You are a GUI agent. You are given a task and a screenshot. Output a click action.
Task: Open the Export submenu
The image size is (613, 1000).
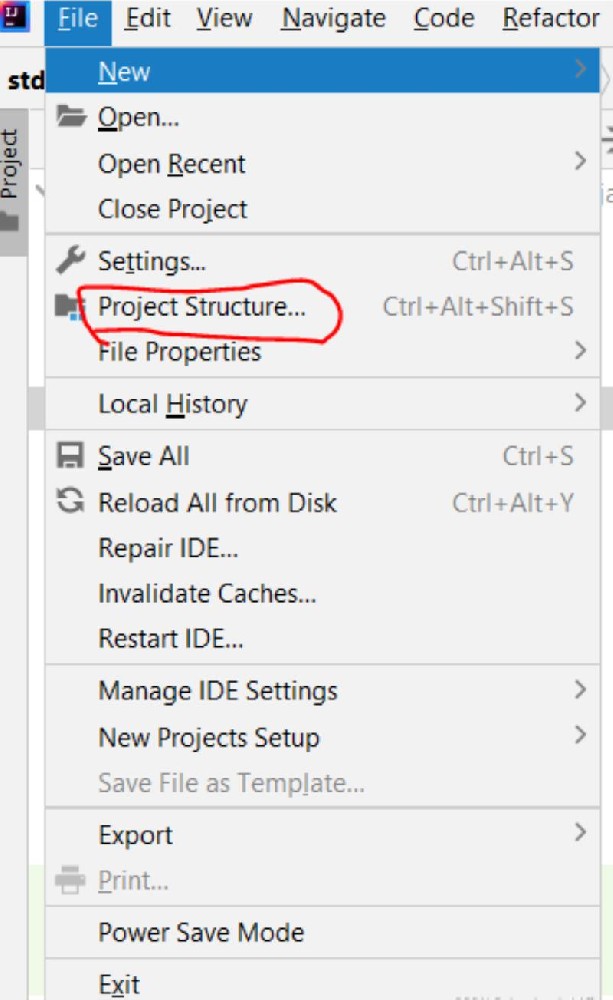tap(323, 835)
